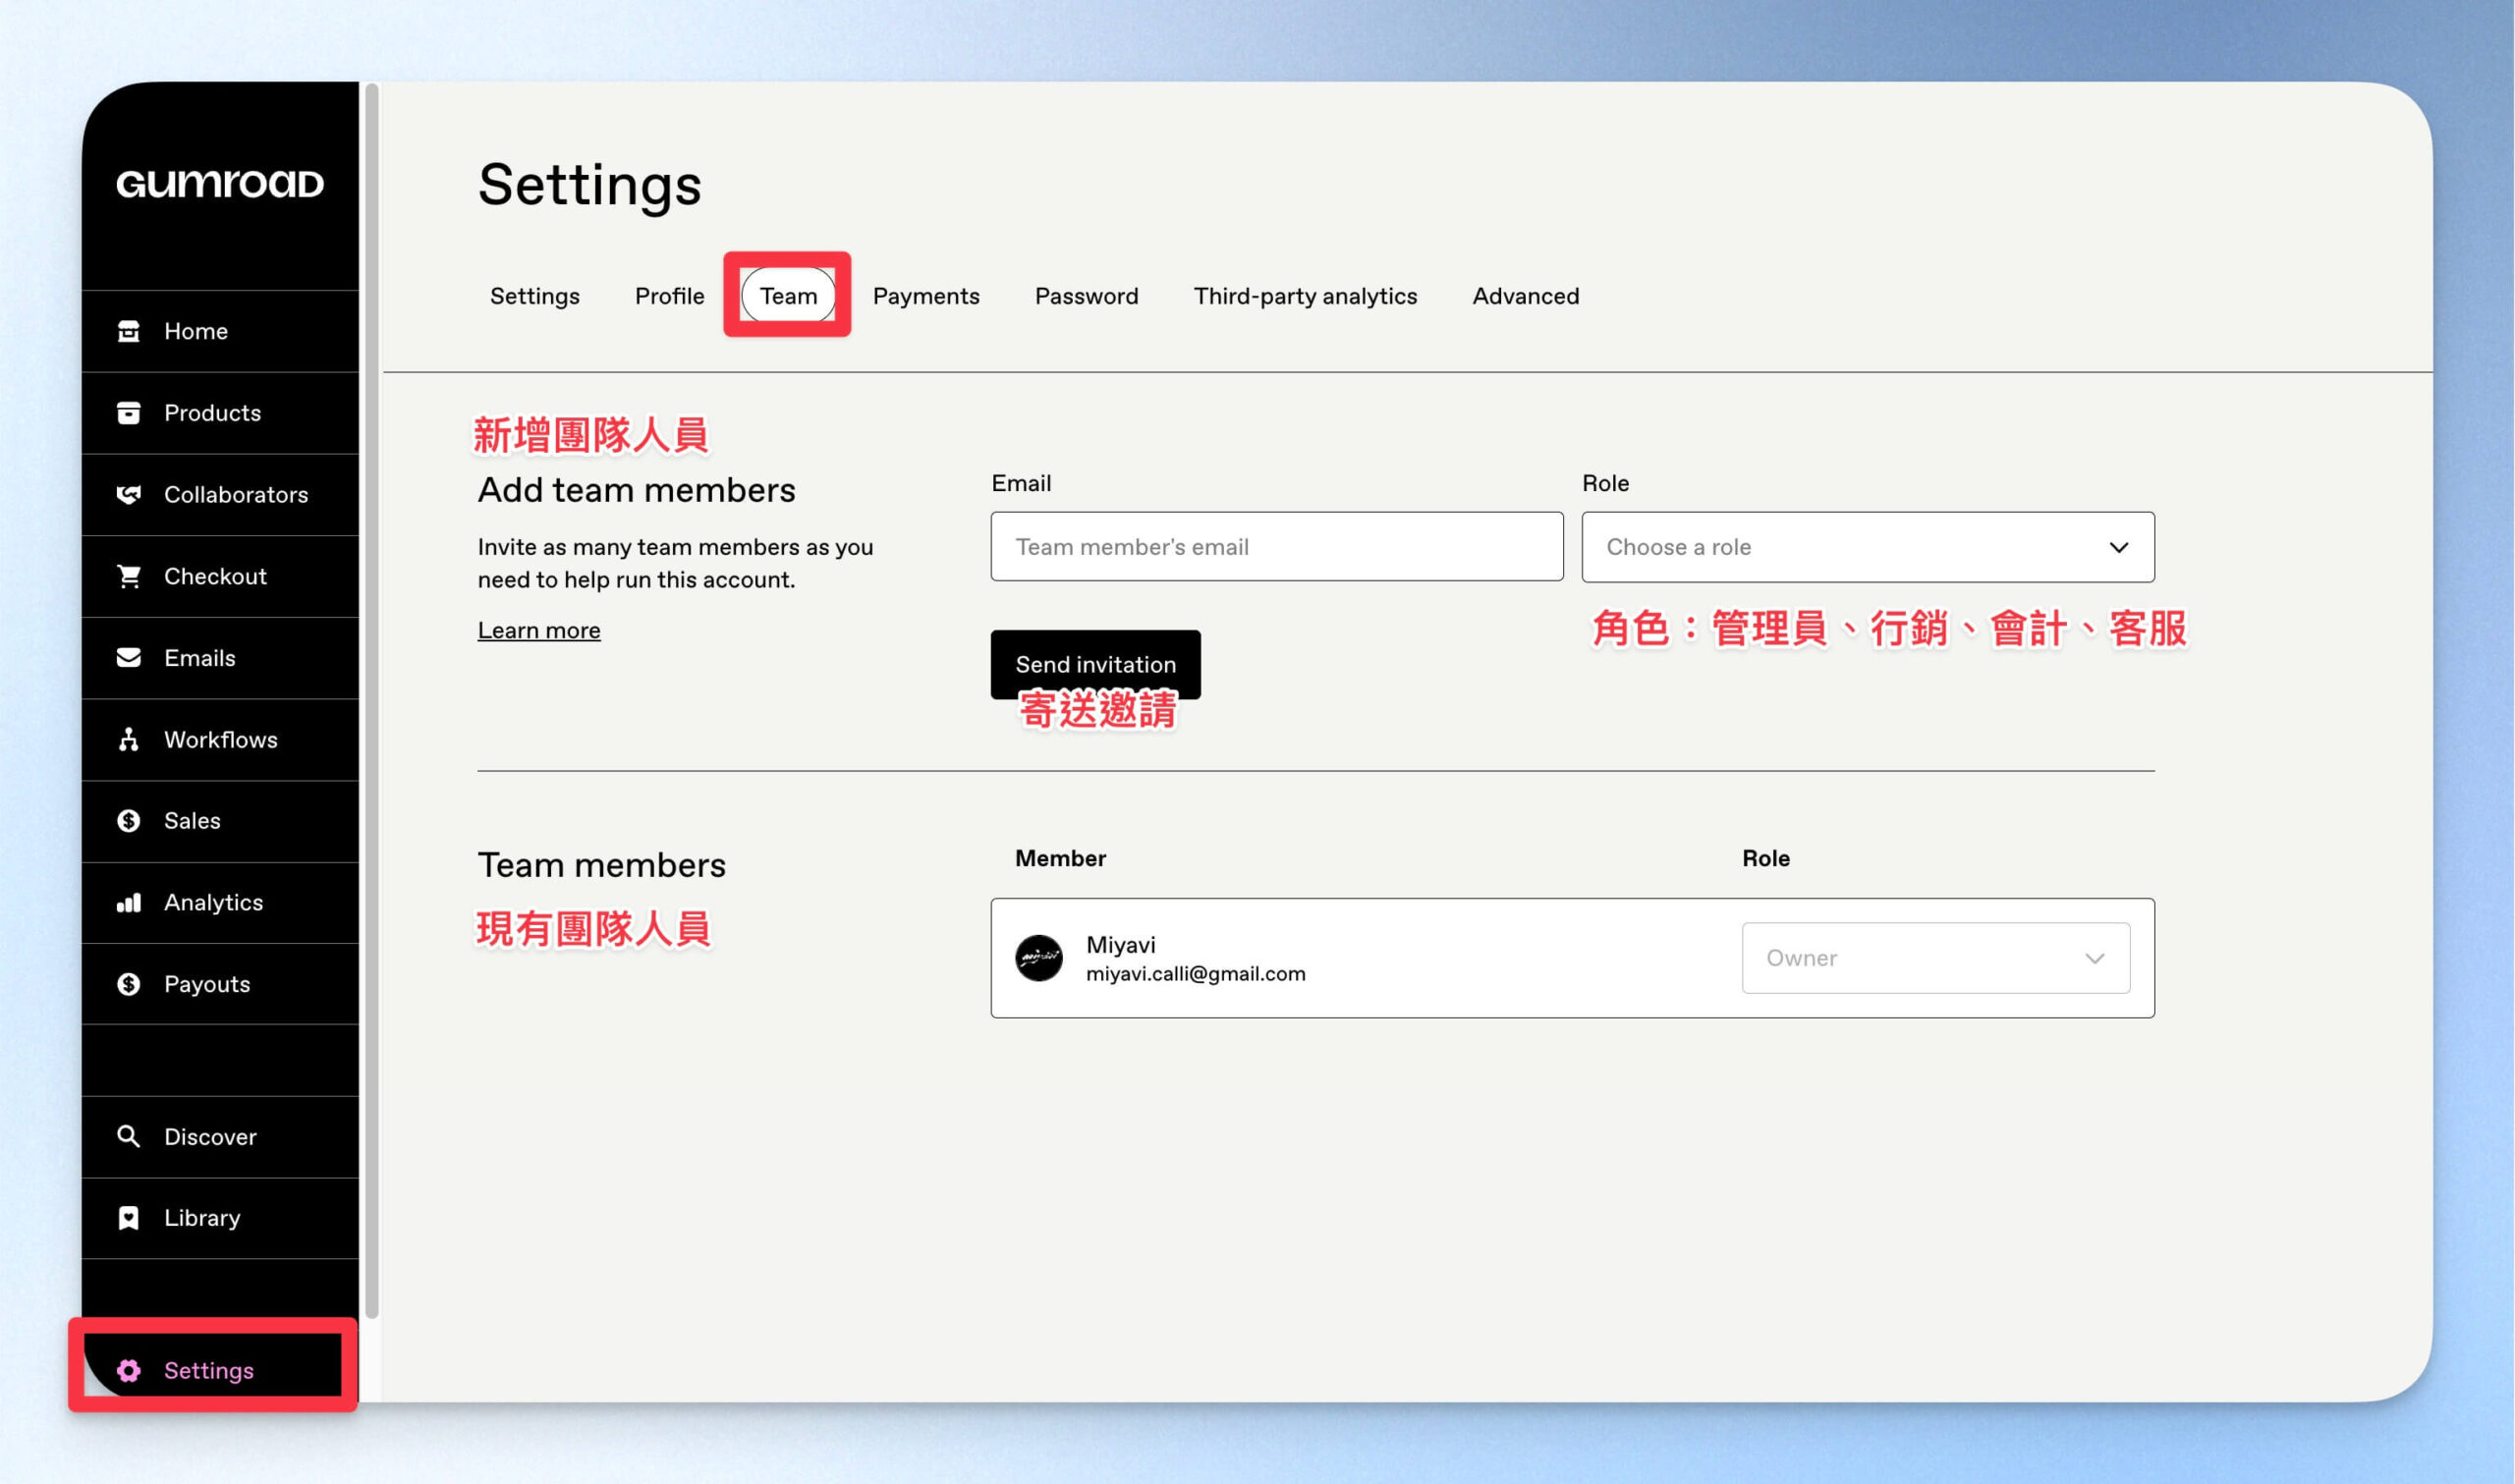The height and width of the screenshot is (1484, 2515).
Task: Follow the Learn more link
Action: click(x=539, y=631)
